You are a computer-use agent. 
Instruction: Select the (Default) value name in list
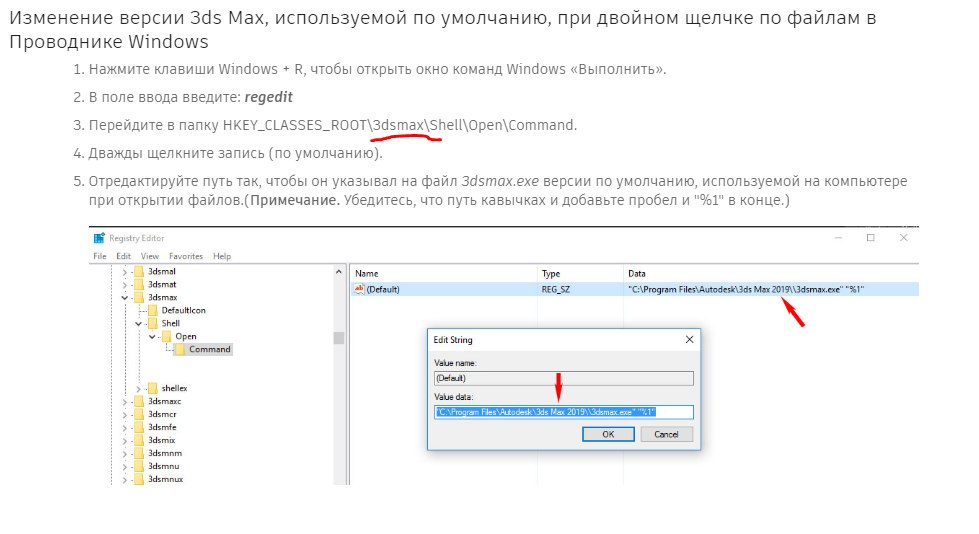(383, 289)
